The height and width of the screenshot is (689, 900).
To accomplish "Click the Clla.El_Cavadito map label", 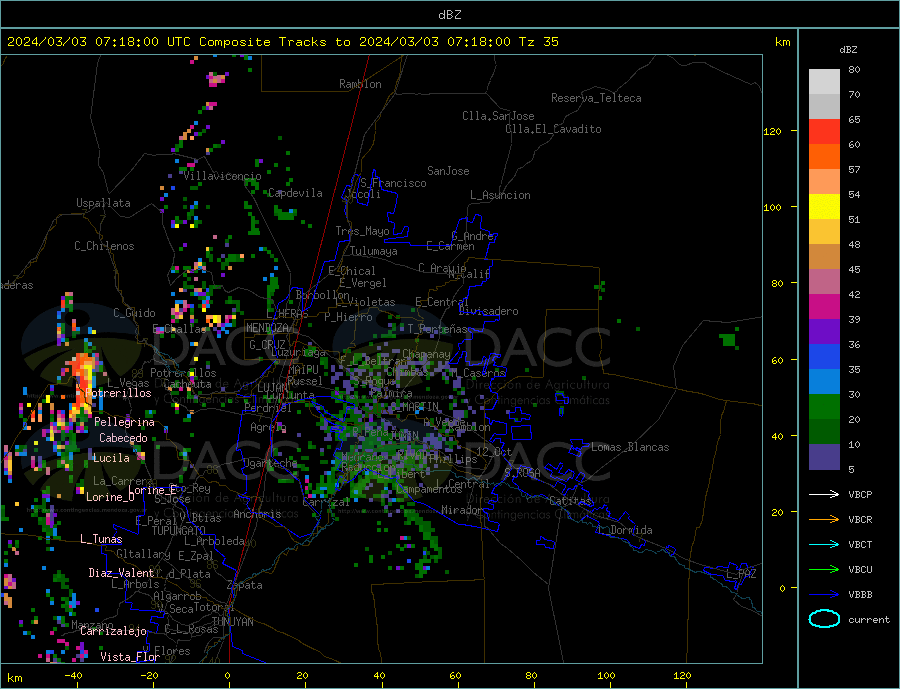I will point(553,129).
